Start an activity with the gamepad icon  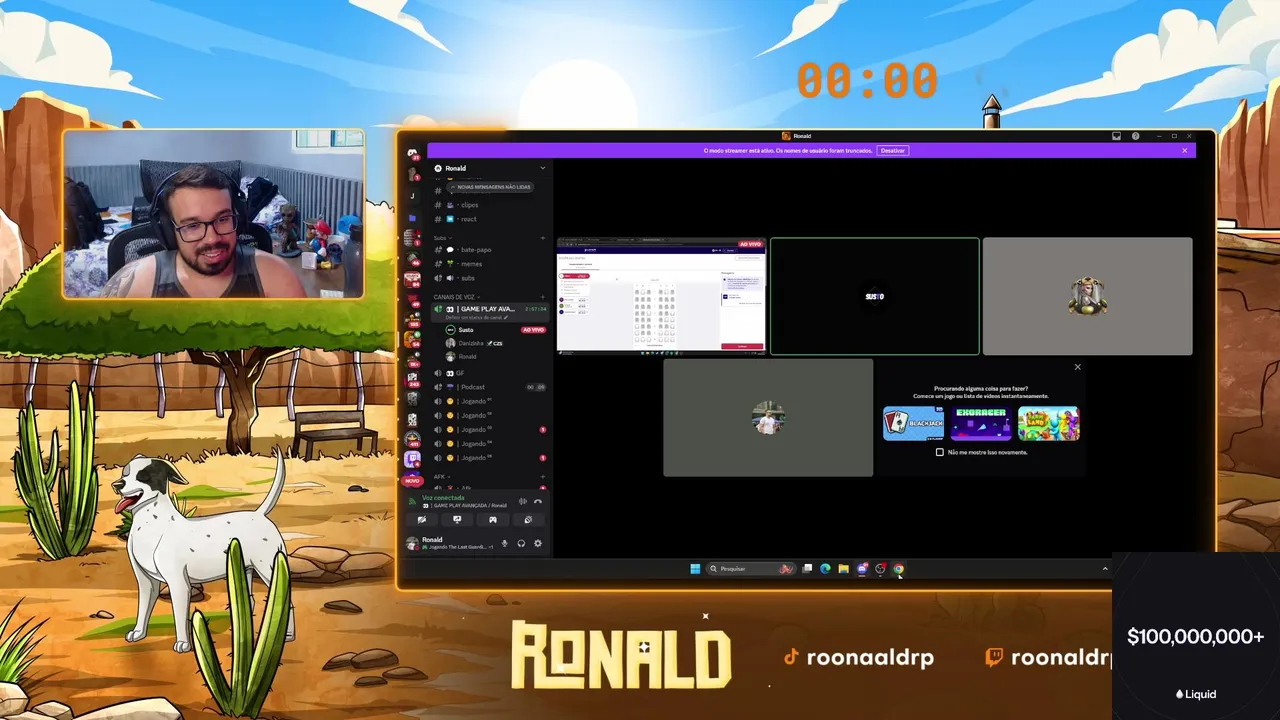[493, 520]
